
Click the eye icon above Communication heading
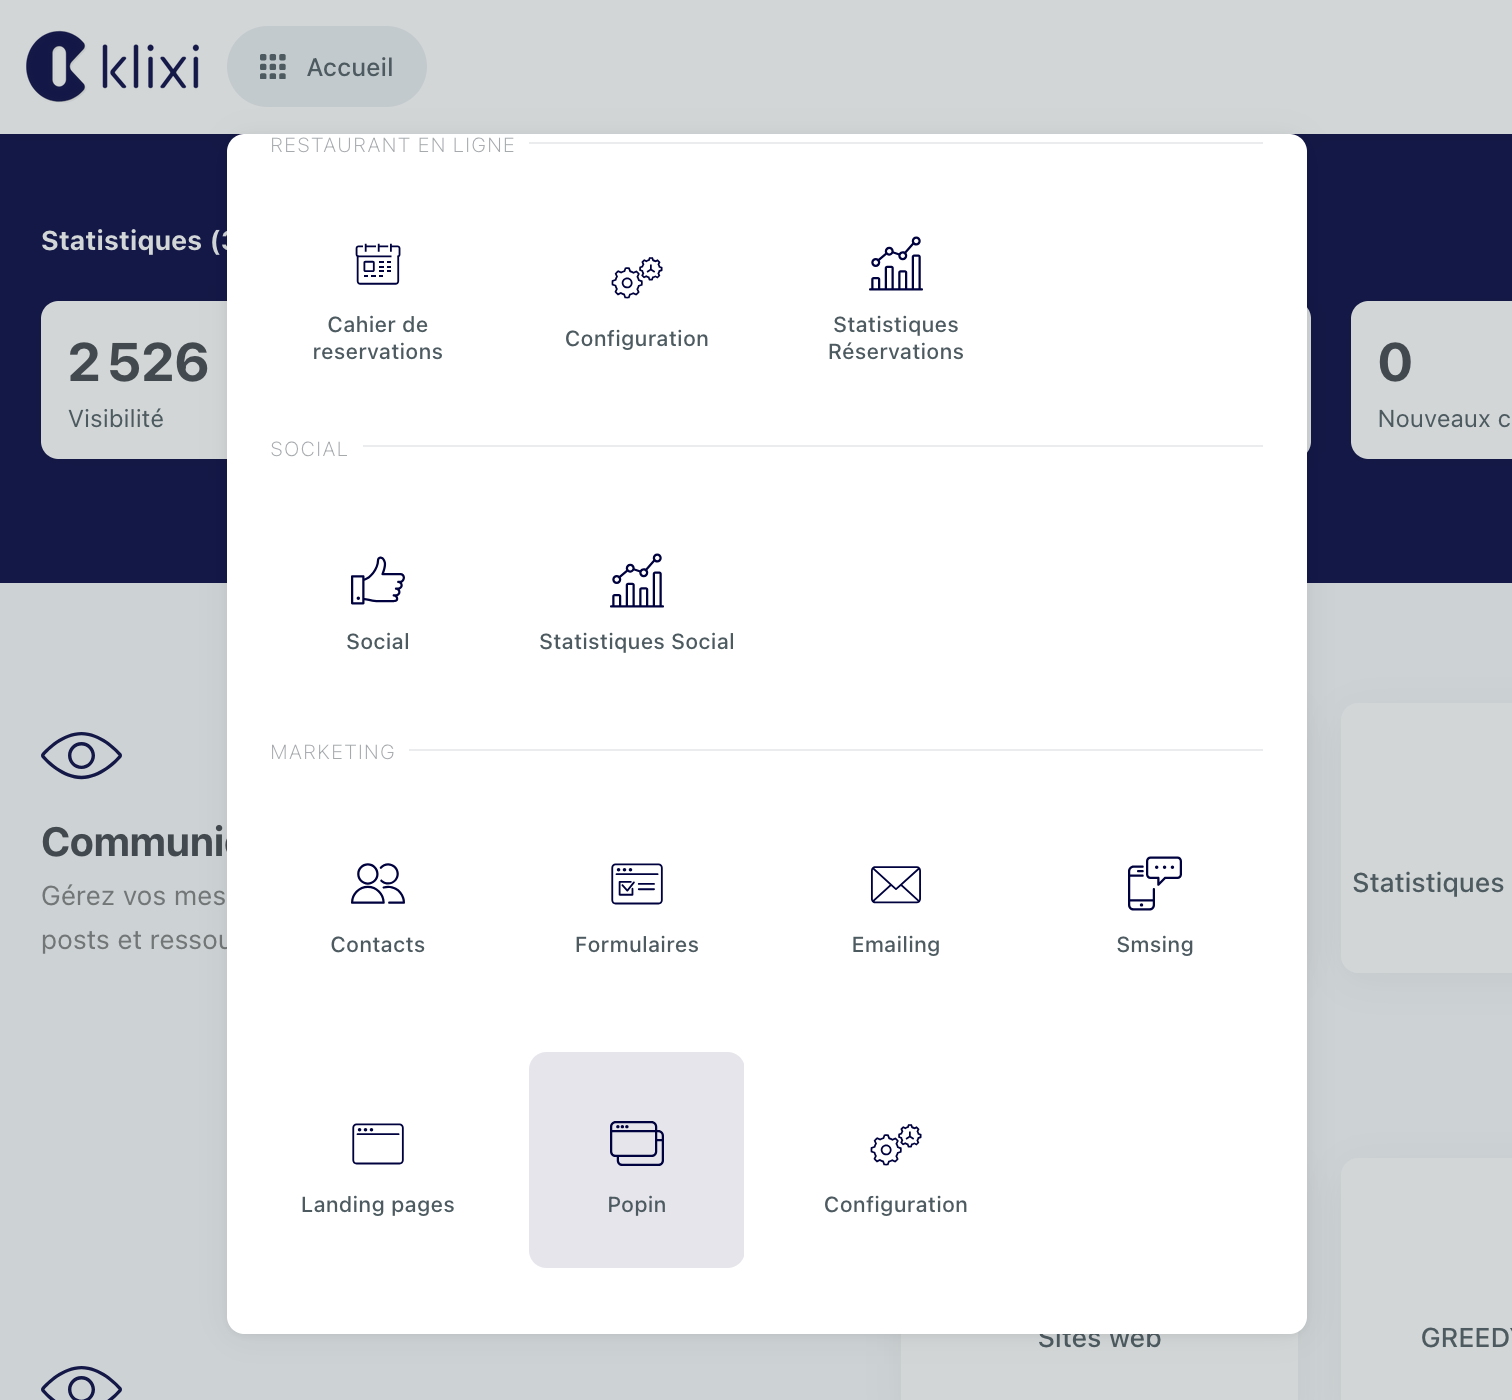click(x=82, y=755)
